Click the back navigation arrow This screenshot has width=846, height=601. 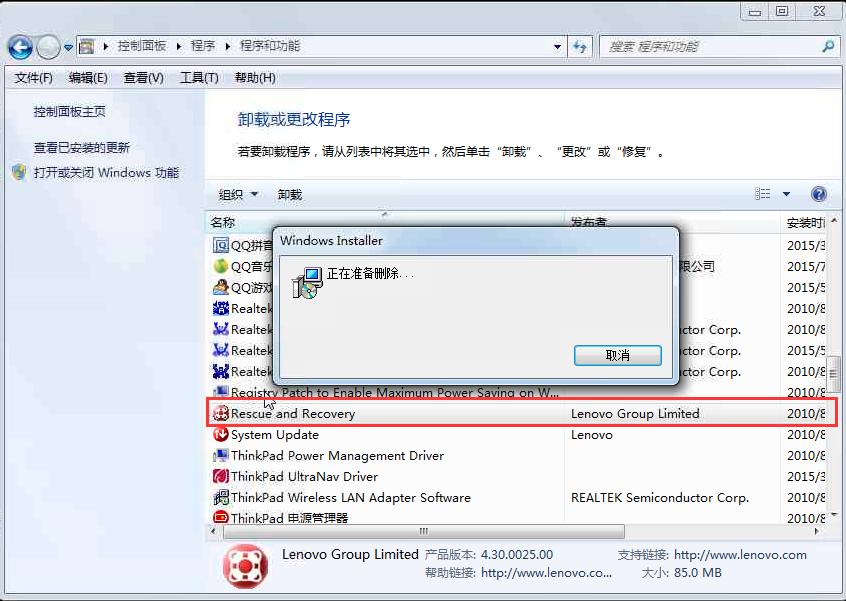tap(21, 46)
